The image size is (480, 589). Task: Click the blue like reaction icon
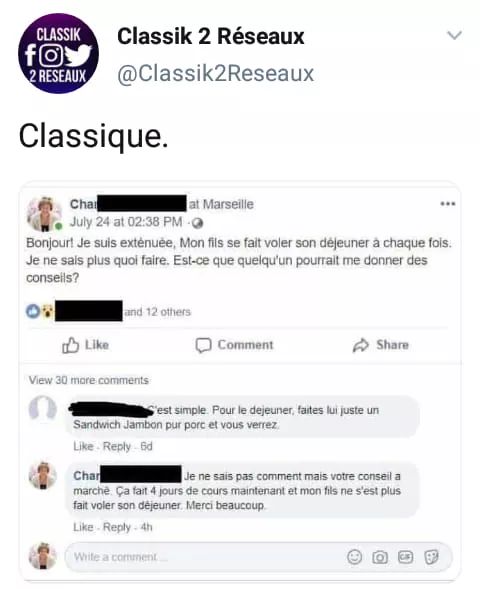pos(33,311)
